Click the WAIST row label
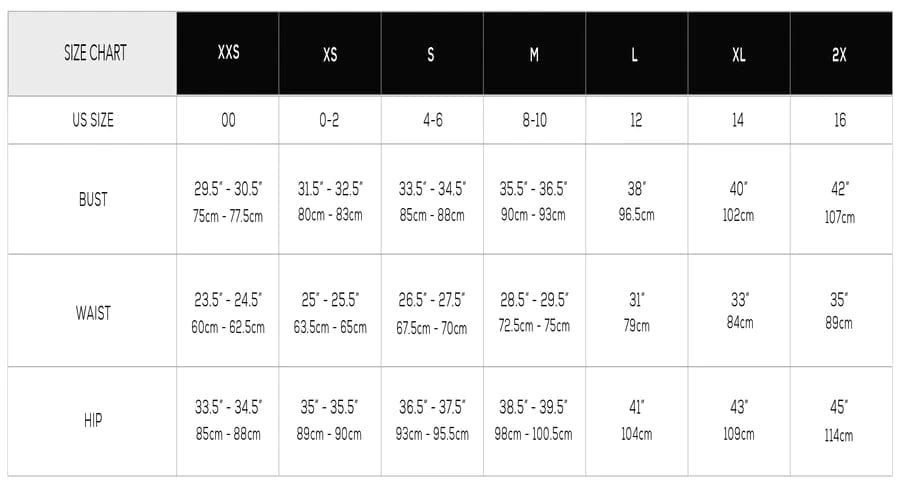 92,313
